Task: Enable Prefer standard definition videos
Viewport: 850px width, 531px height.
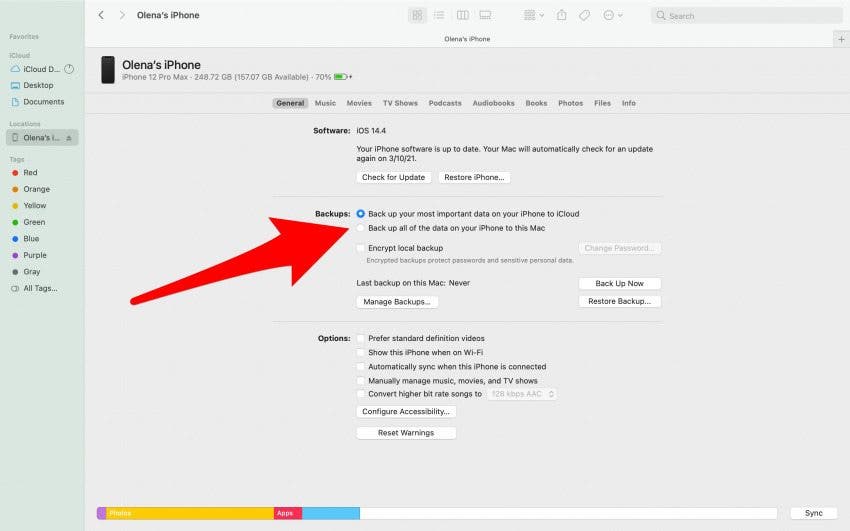Action: (360, 338)
